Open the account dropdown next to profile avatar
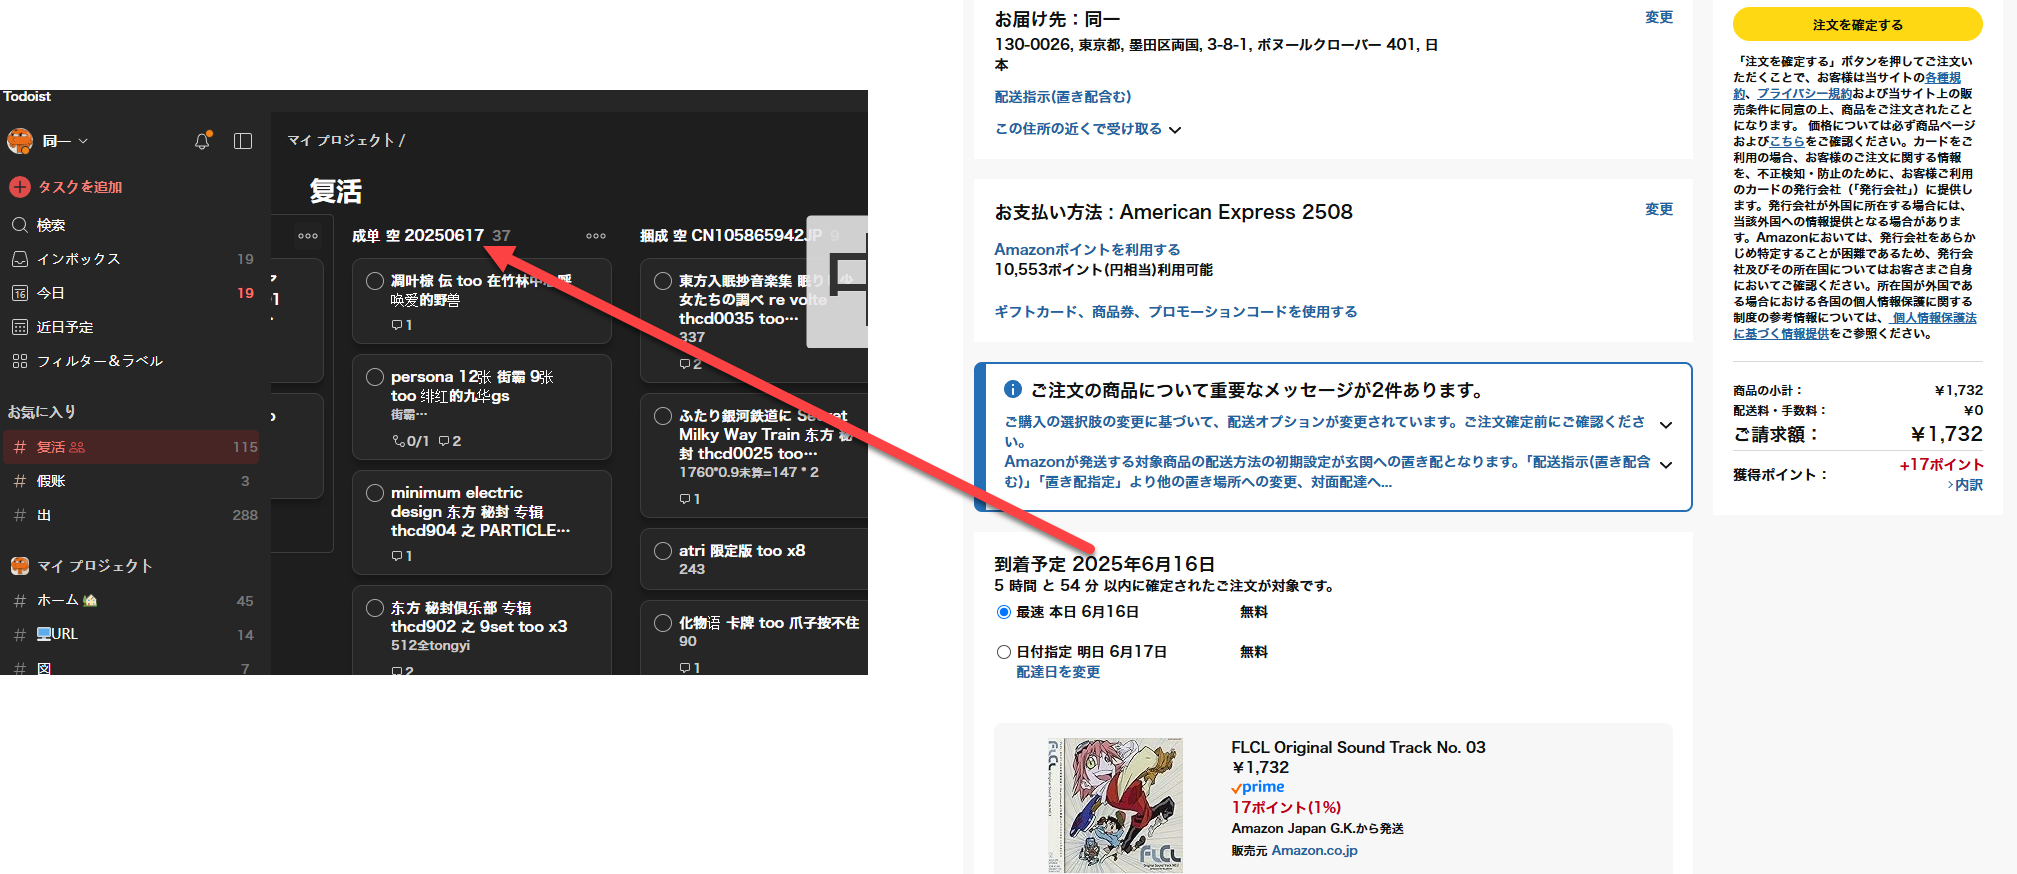The height and width of the screenshot is (874, 2017). pos(83,141)
